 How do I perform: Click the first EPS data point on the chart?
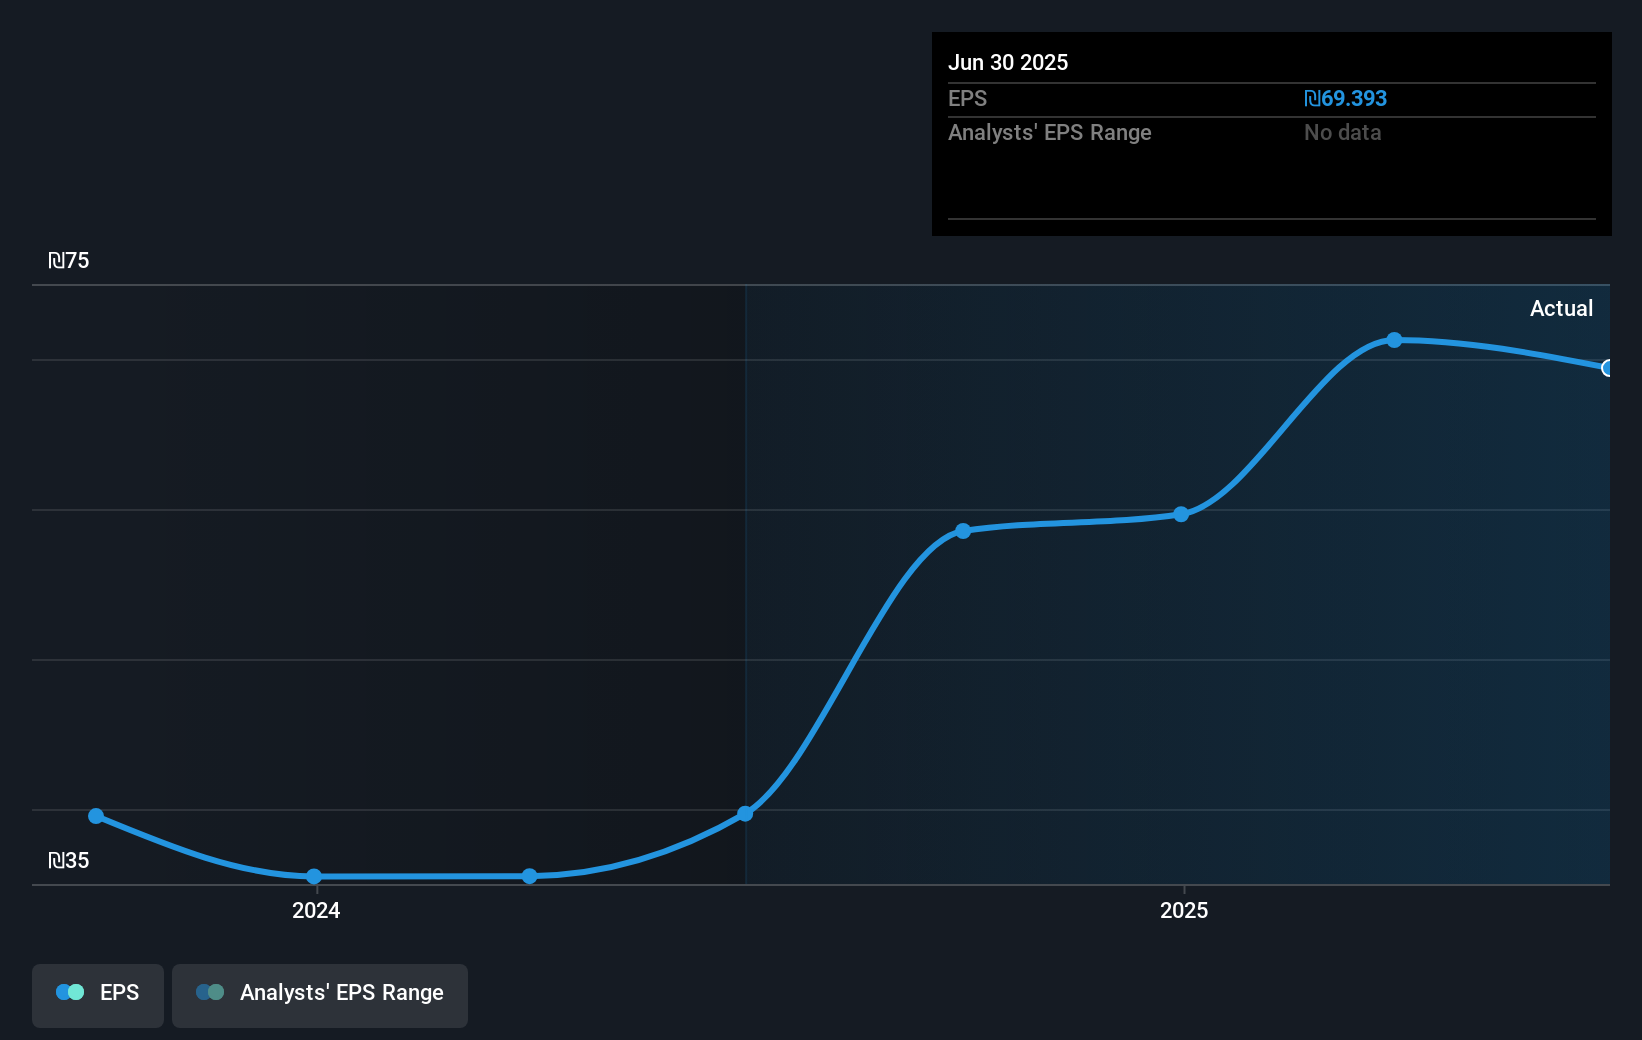[95, 816]
